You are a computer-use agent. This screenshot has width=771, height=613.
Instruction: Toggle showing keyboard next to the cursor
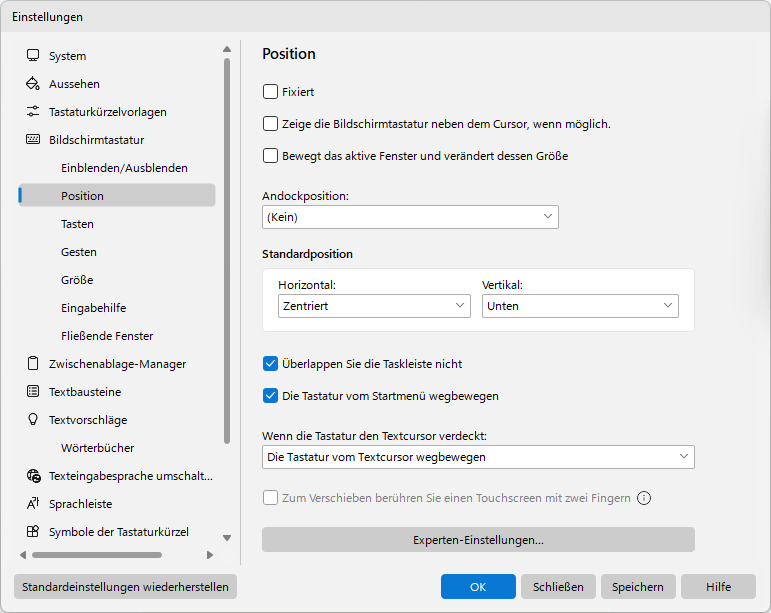pyautogui.click(x=270, y=124)
